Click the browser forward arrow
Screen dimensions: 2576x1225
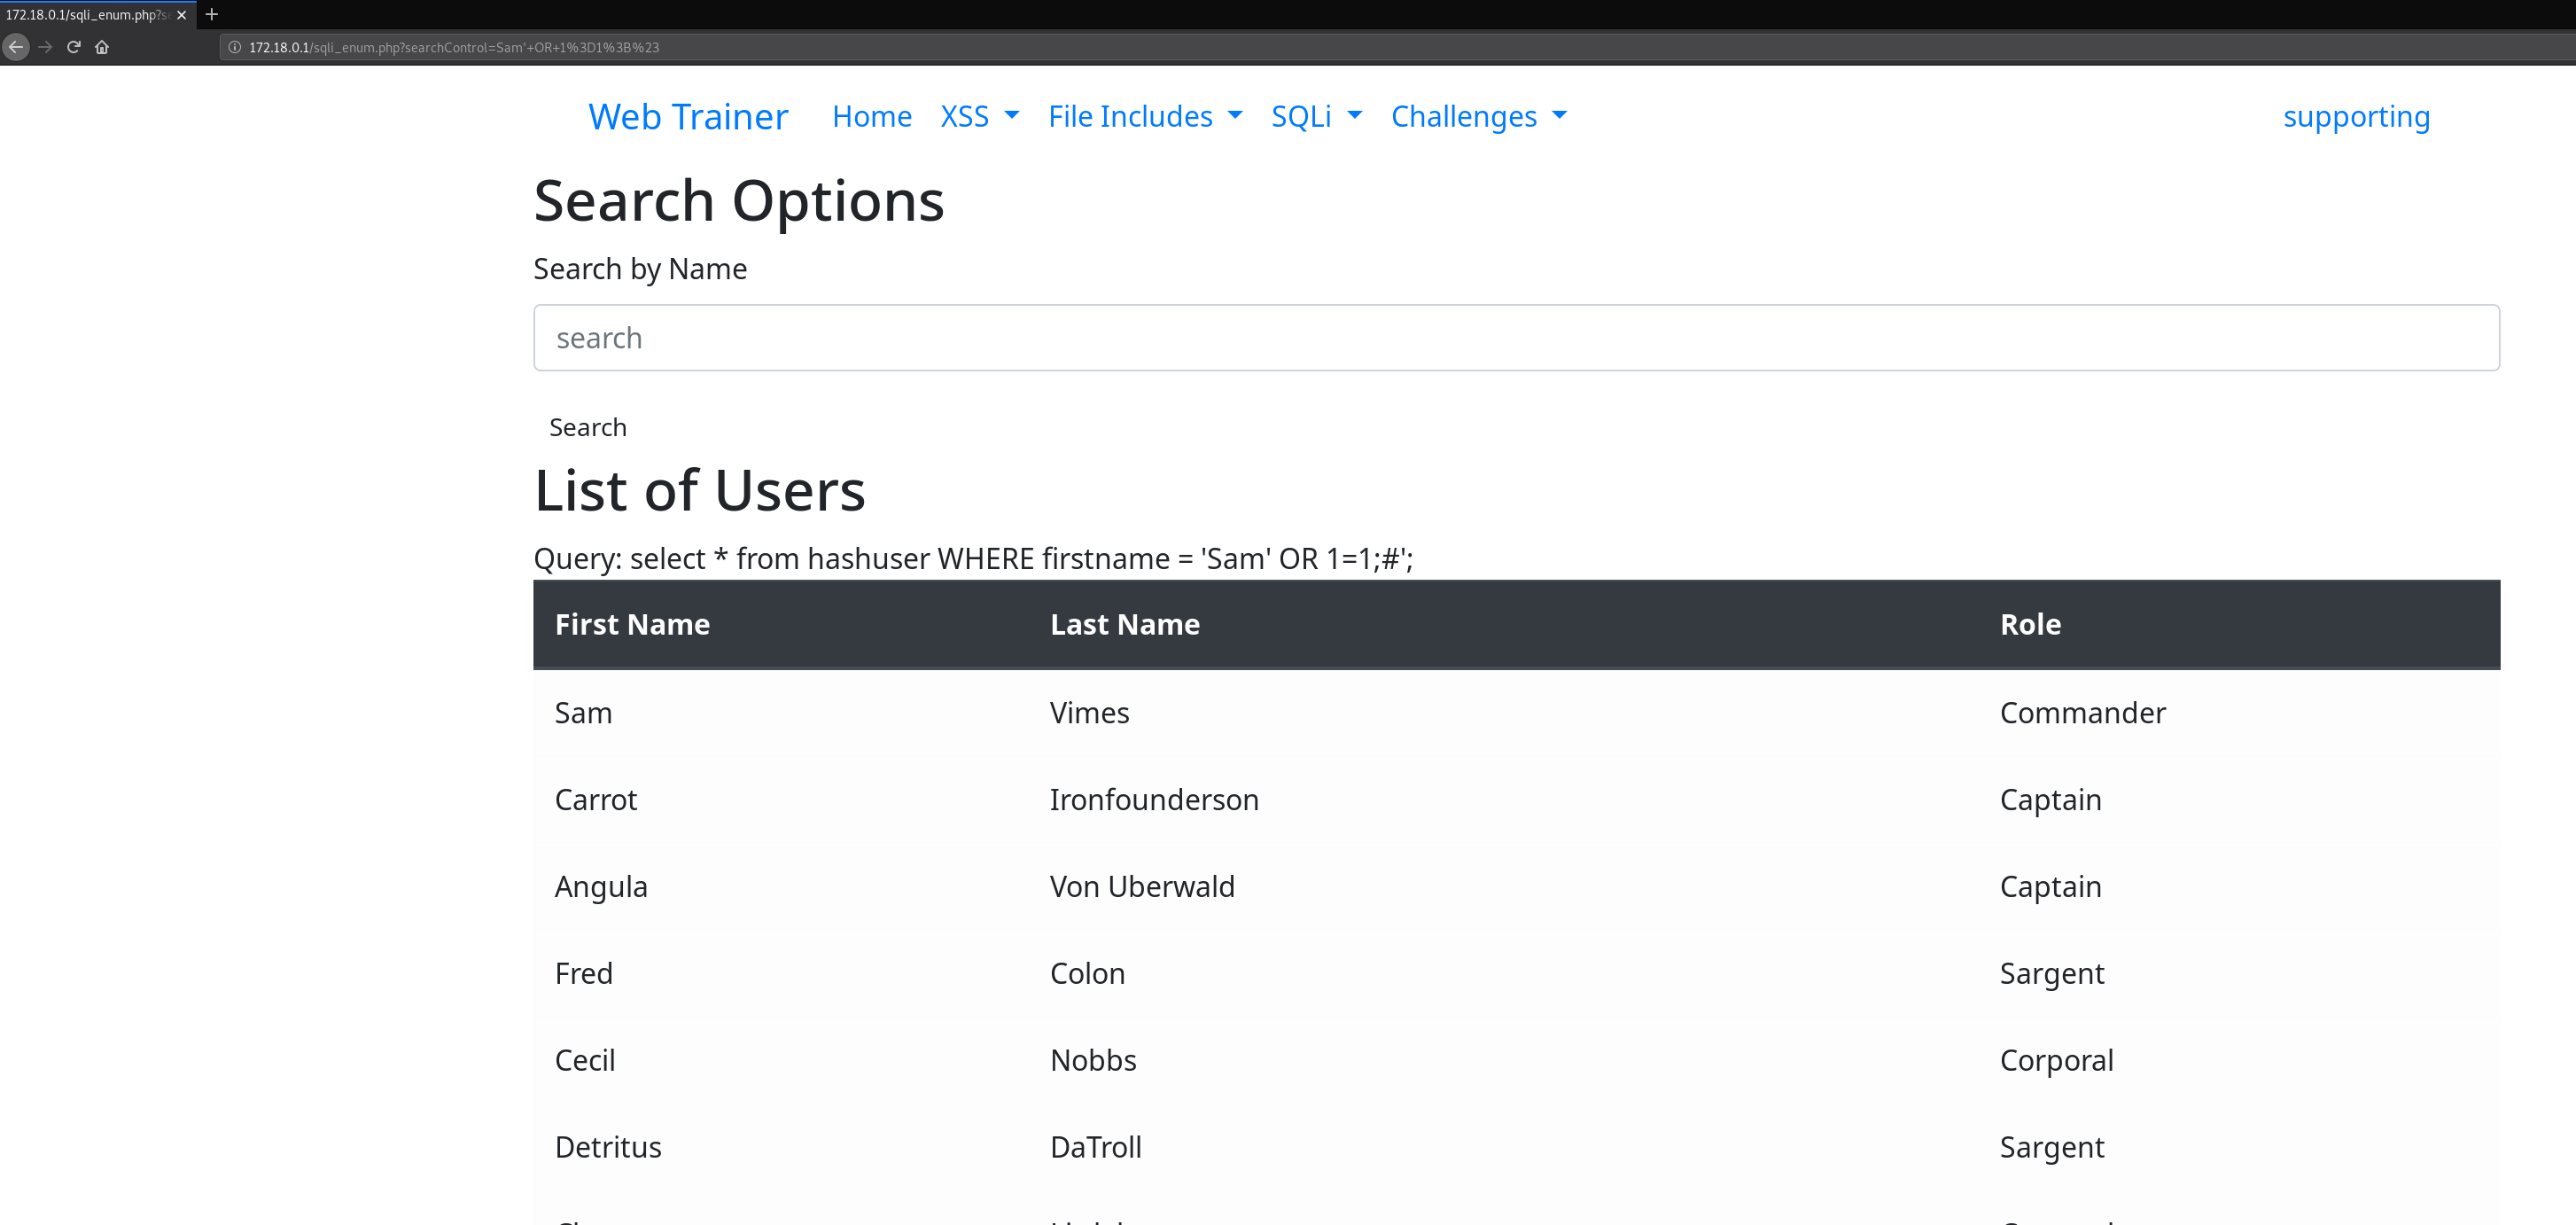click(x=45, y=47)
